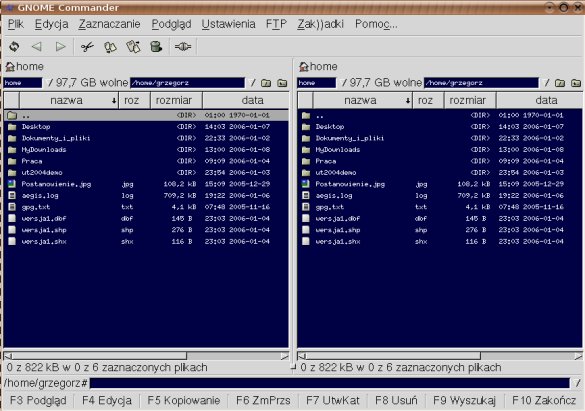
Task: Click right pane horizontal scrollbar
Action: (439, 356)
